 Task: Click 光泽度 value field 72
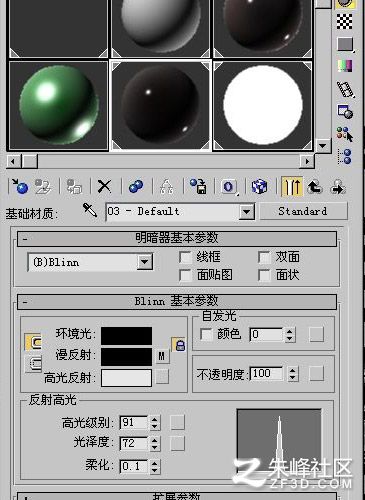[134, 444]
